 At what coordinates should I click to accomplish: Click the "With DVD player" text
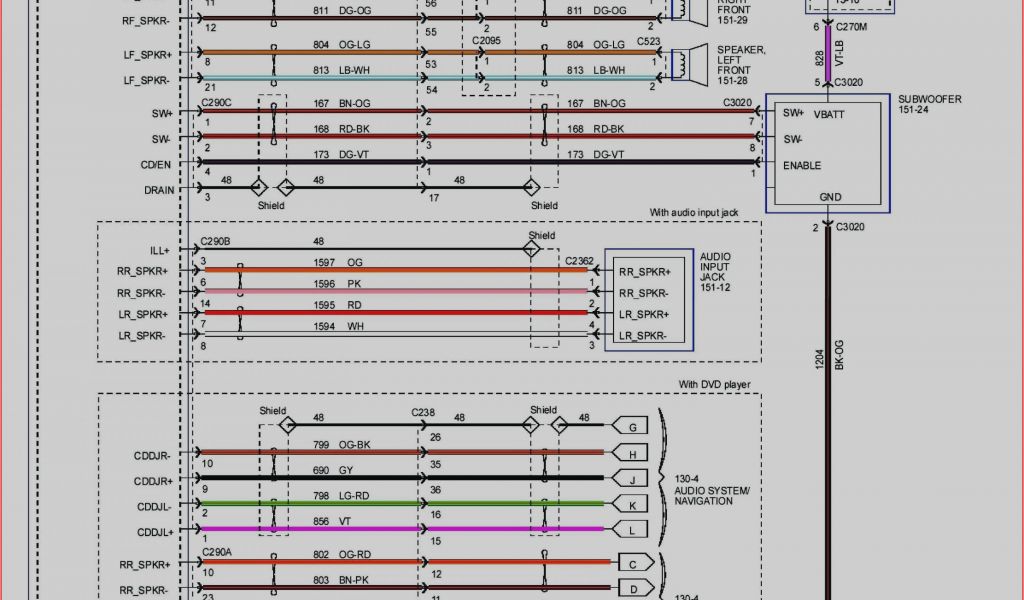point(714,384)
